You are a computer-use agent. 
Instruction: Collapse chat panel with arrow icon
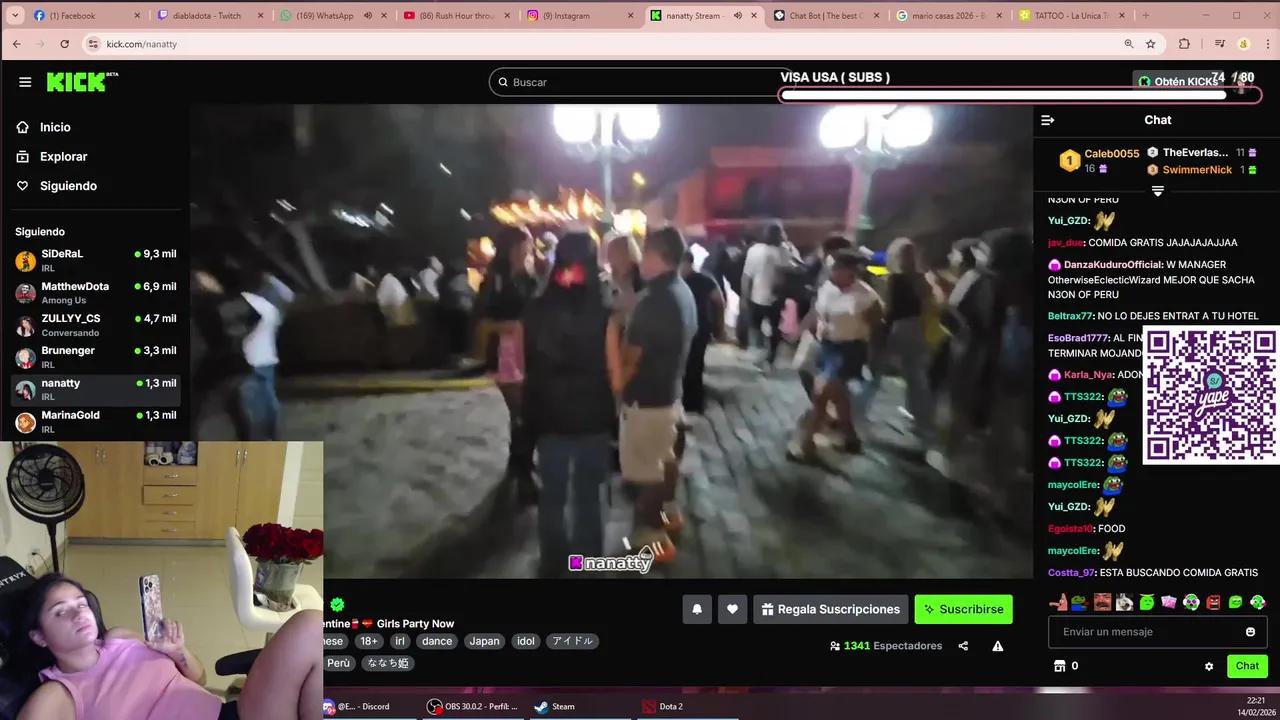(1048, 120)
